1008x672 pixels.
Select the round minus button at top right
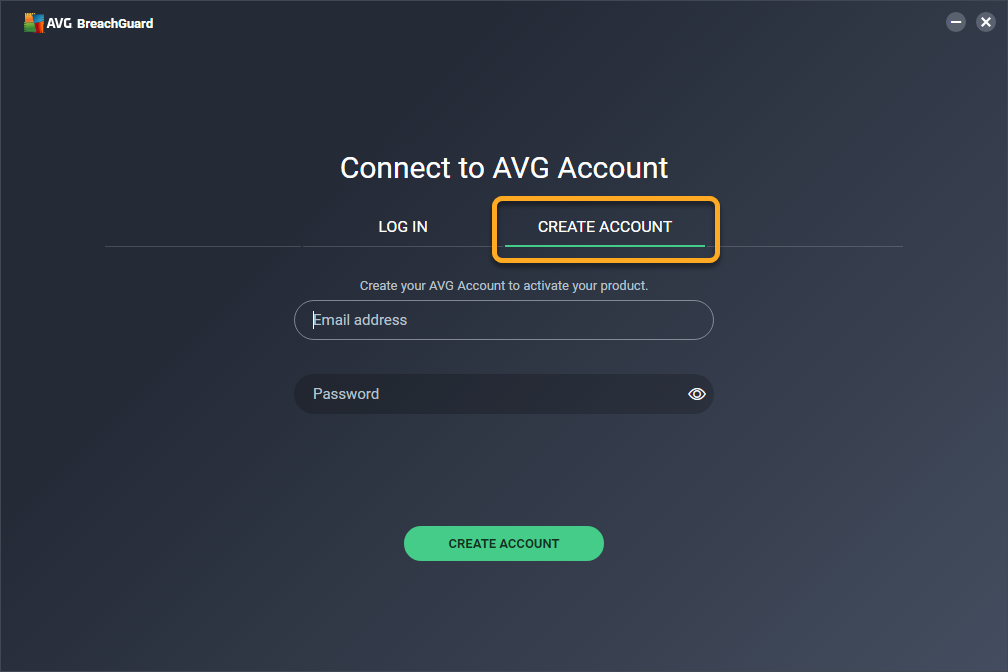coord(956,22)
